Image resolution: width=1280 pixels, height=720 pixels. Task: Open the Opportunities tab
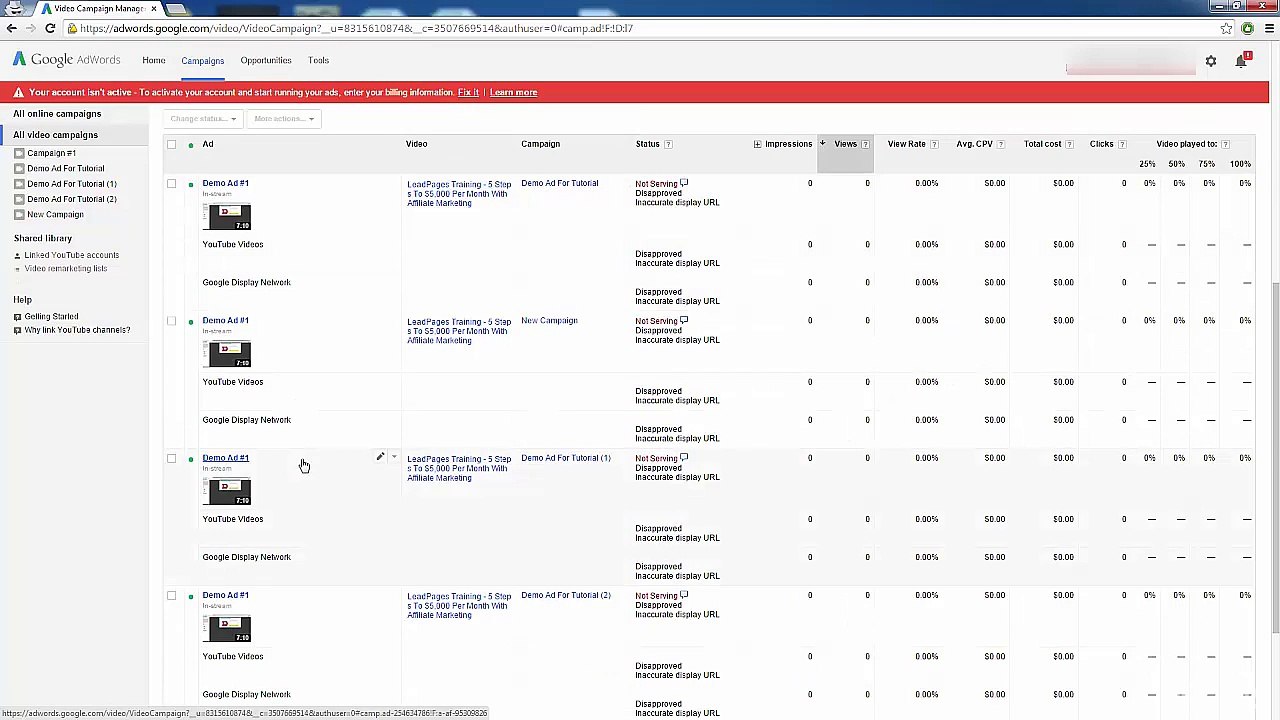point(266,60)
